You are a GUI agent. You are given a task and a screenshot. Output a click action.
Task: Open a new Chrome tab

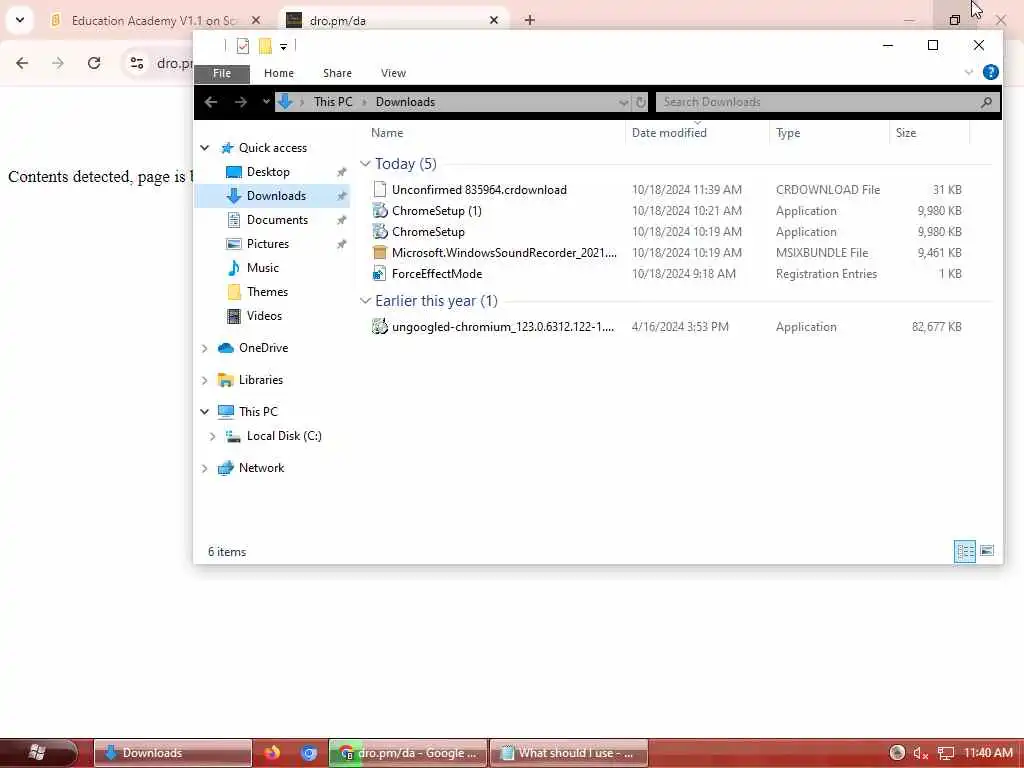coord(530,20)
